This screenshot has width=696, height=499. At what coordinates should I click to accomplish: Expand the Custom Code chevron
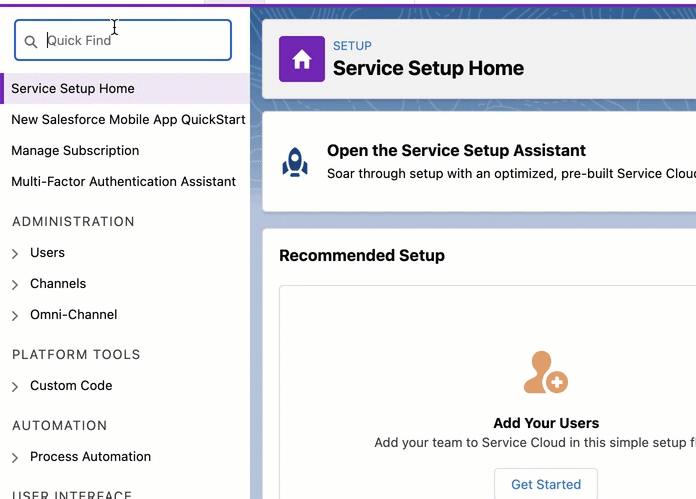point(15,387)
